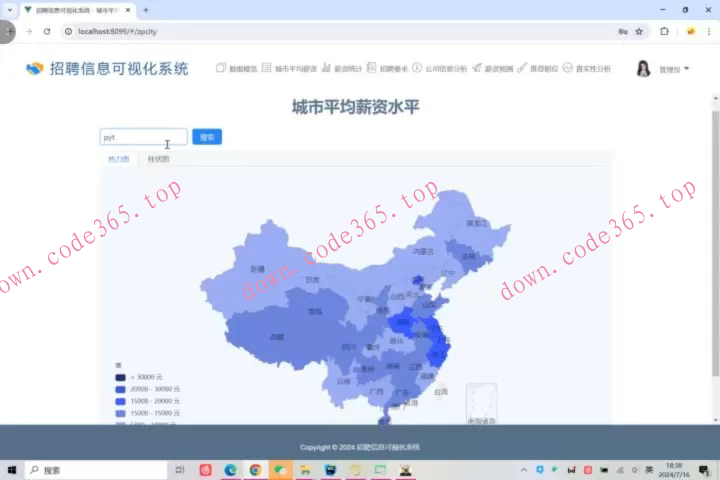This screenshot has width=720, height=480.
Task: Click 广西 province on the map
Action: [376, 392]
